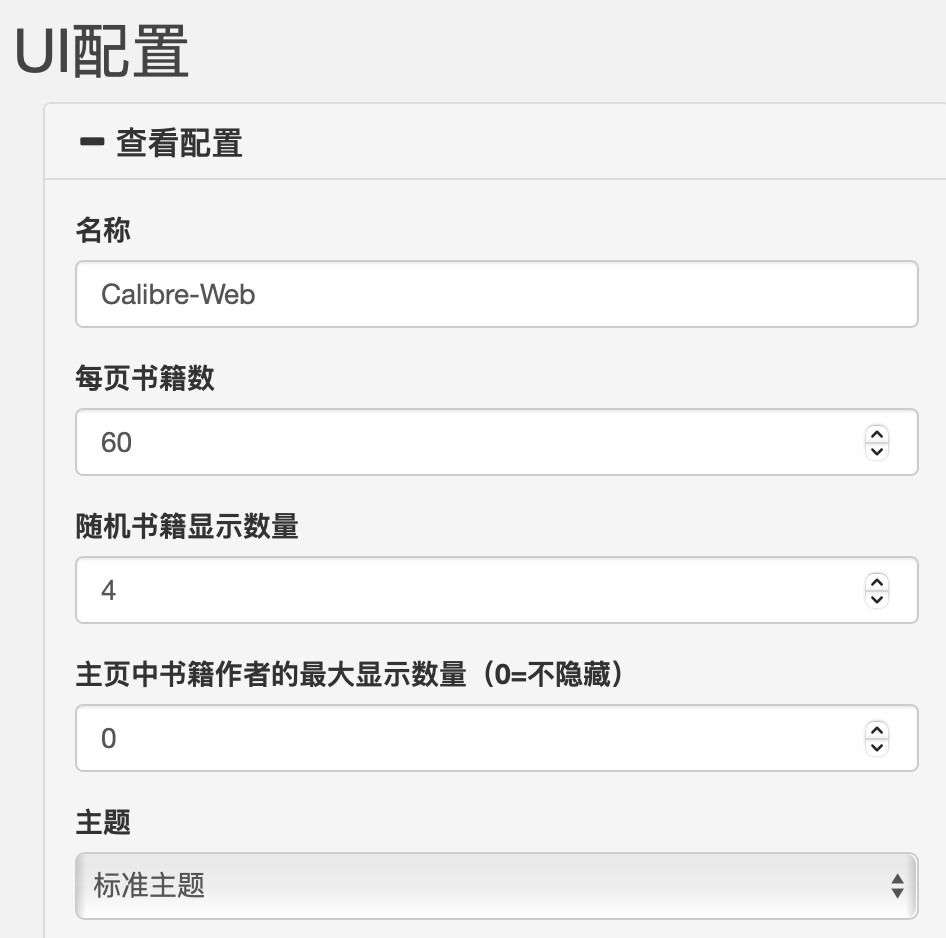The width and height of the screenshot is (946, 938).
Task: Decrement the random books count stepper
Action: tap(877, 598)
